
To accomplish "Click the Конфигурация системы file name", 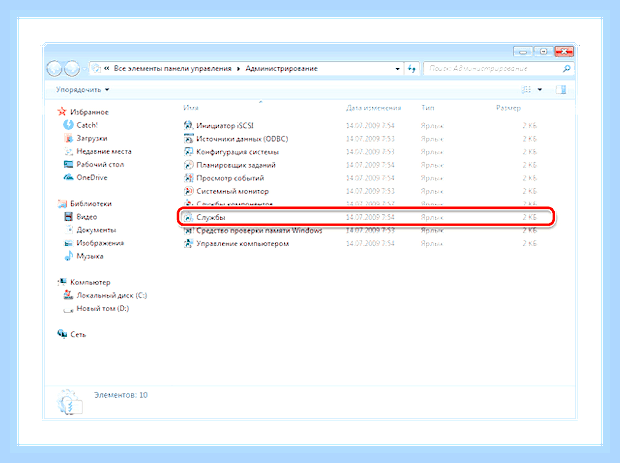I will [x=237, y=152].
